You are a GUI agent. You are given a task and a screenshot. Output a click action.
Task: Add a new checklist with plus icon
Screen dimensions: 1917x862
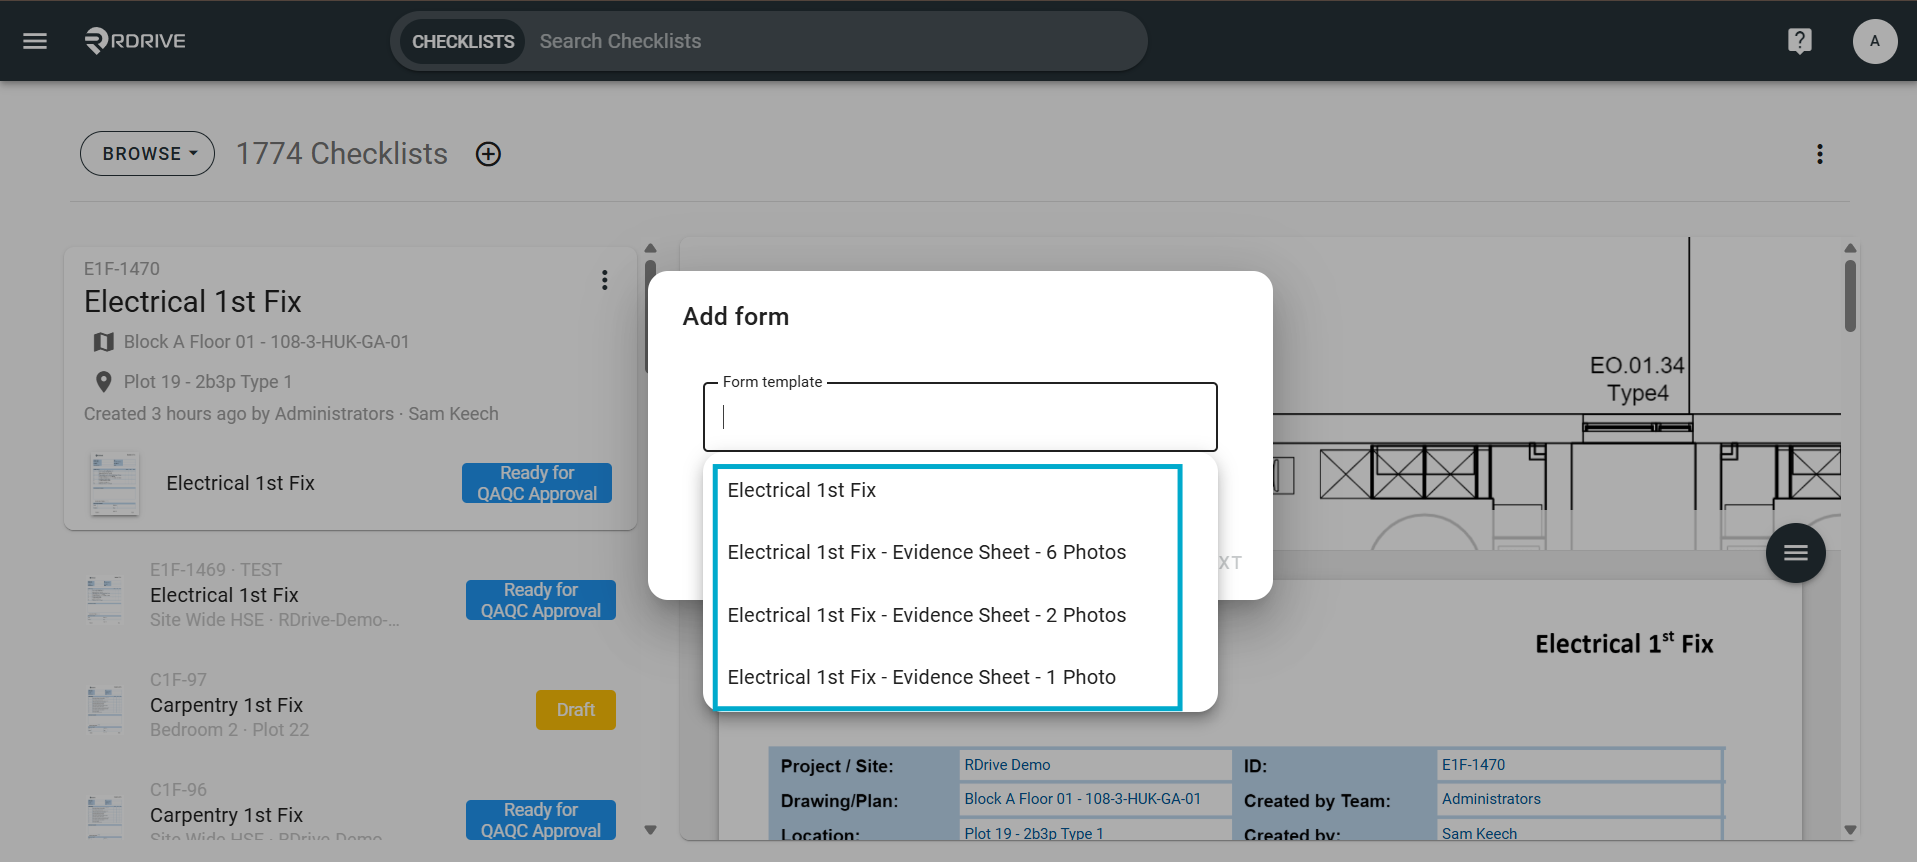pyautogui.click(x=488, y=154)
